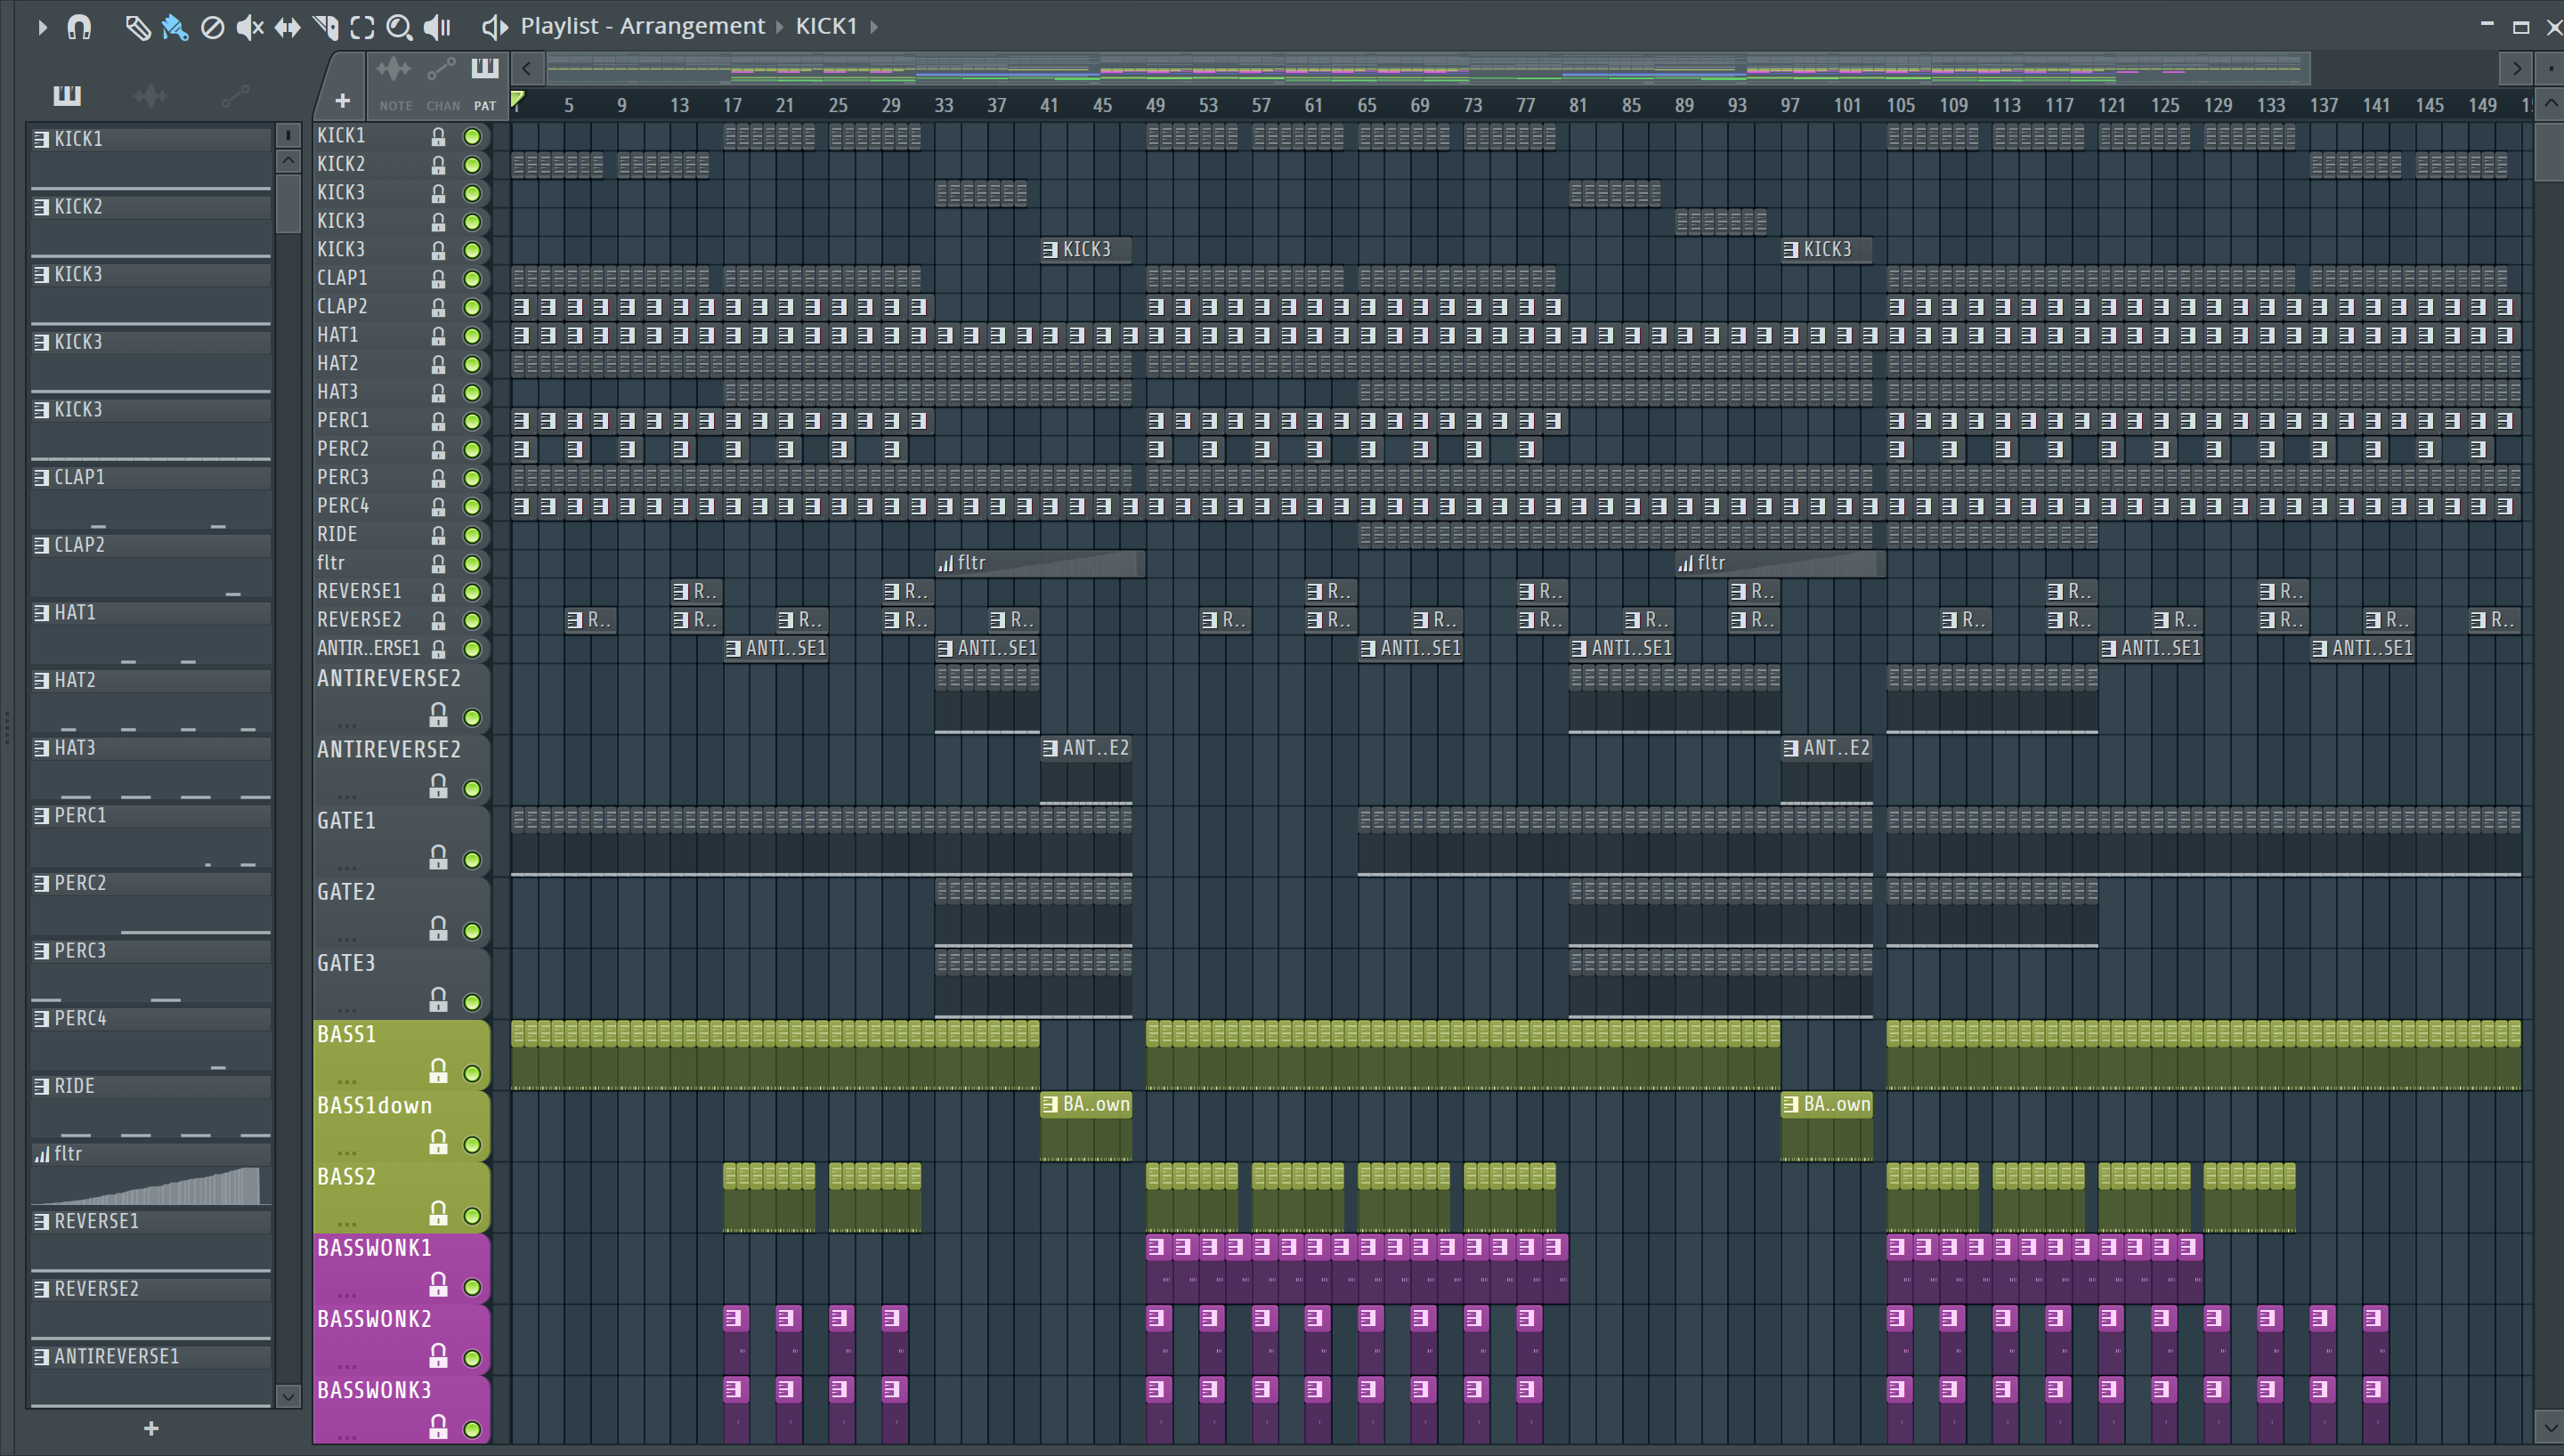This screenshot has width=2564, height=1456.
Task: Select the Mute tool
Action: pos(249,27)
